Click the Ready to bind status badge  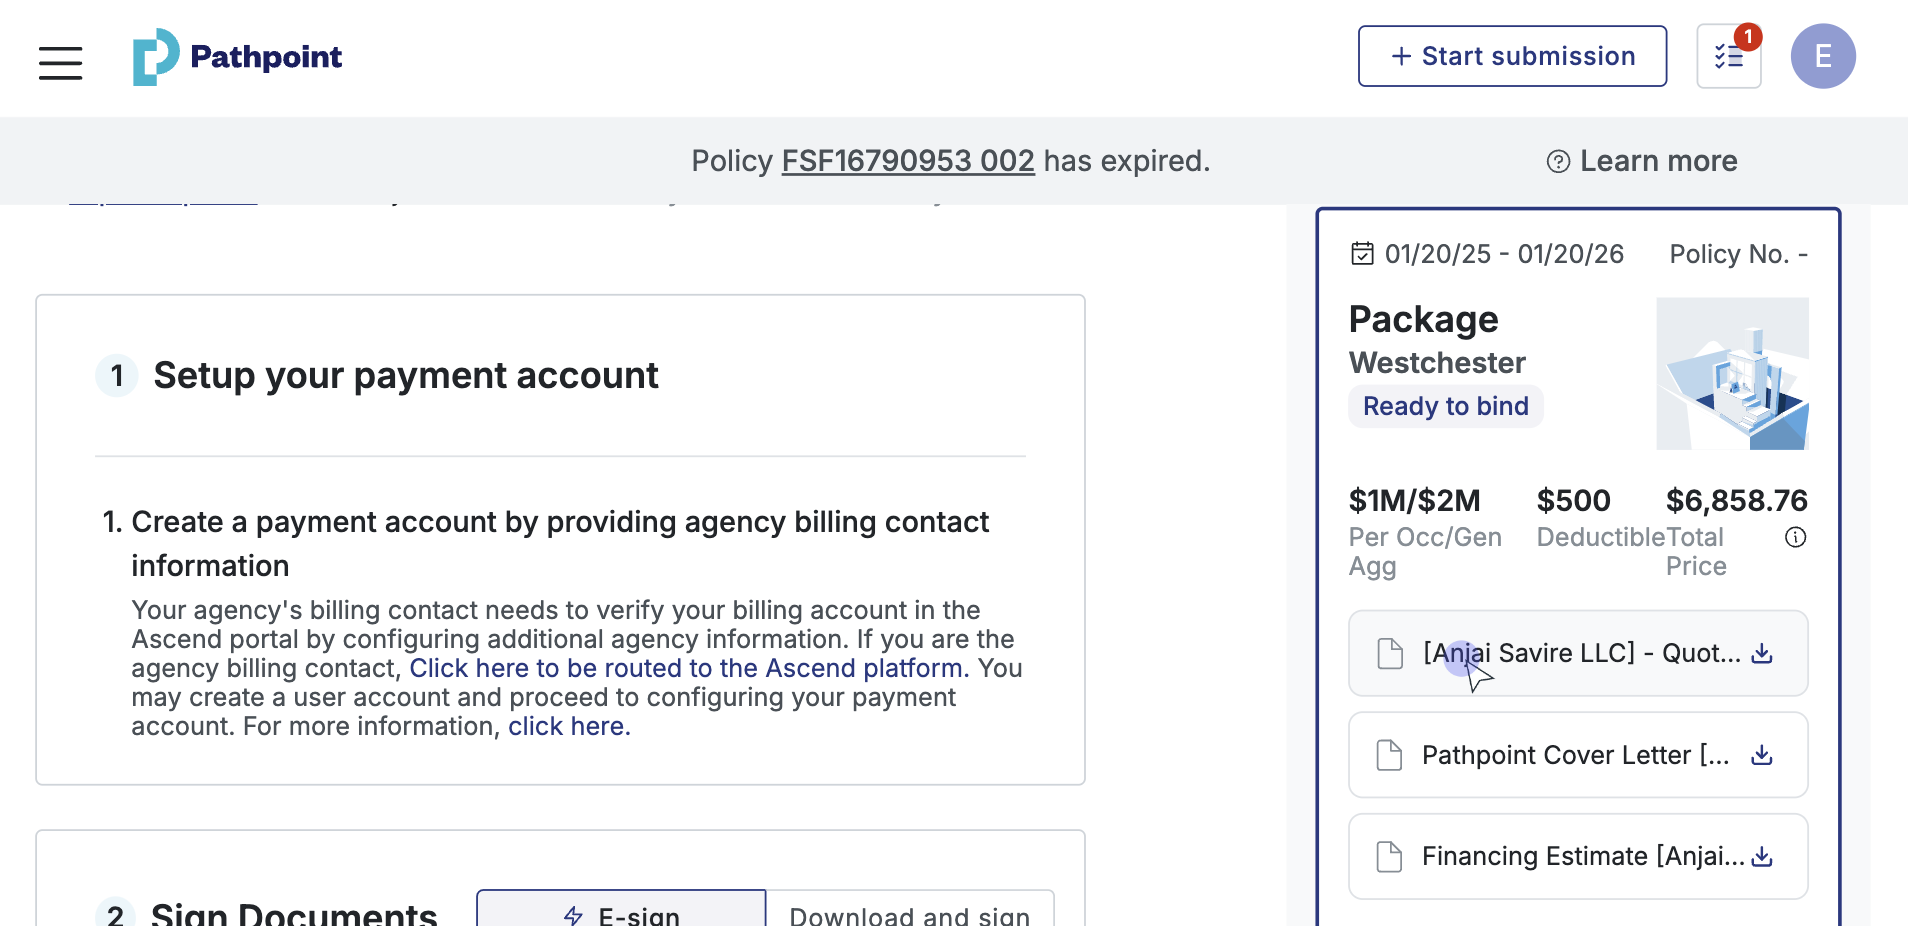pos(1445,406)
